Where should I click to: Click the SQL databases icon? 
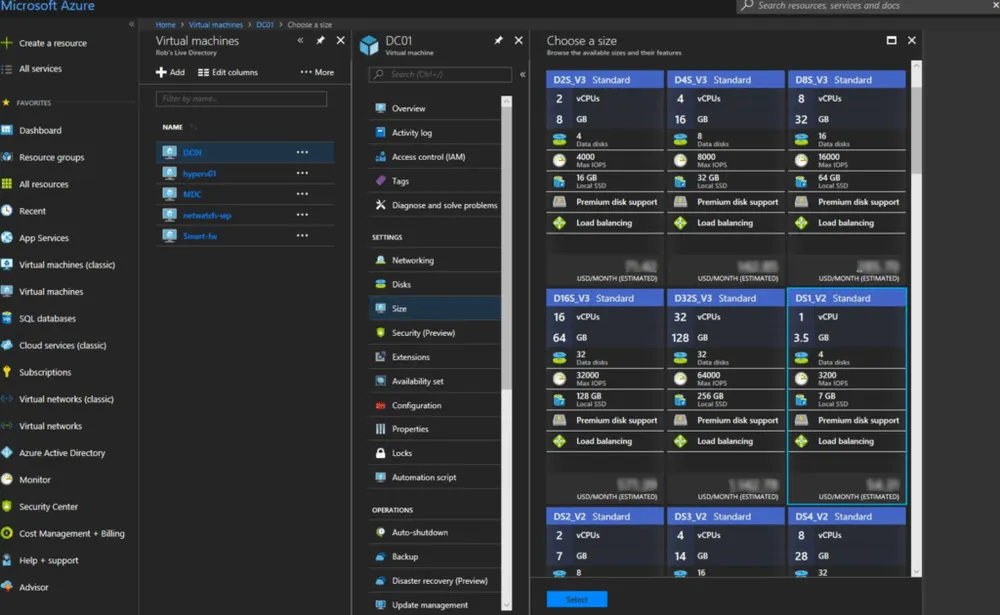tap(7, 318)
